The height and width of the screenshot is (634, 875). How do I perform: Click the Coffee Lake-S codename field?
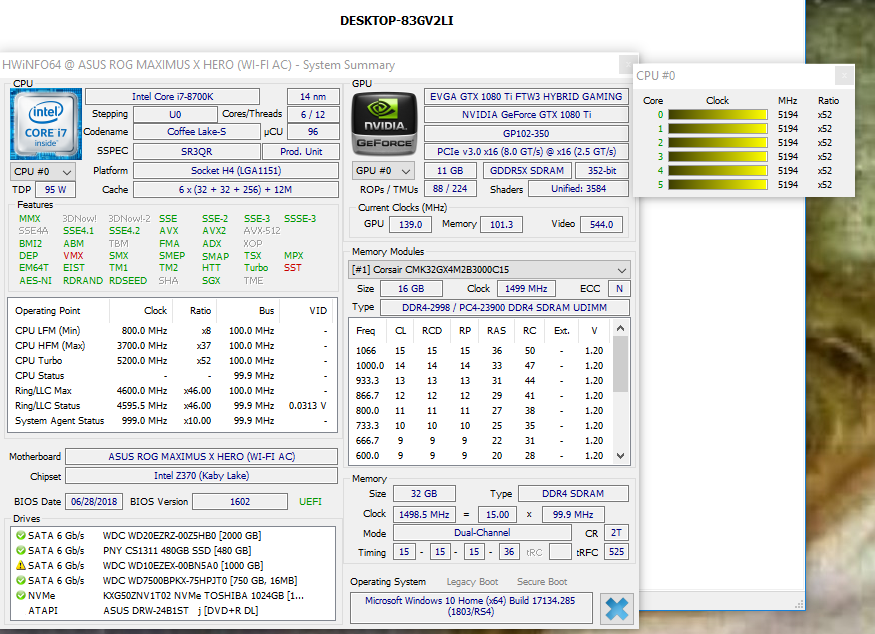click(196, 132)
